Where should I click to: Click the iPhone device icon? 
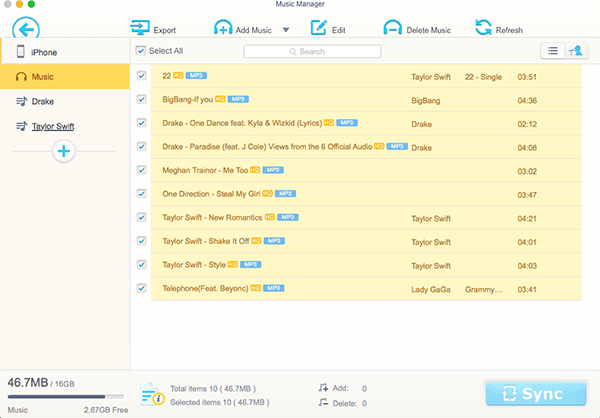coord(21,51)
